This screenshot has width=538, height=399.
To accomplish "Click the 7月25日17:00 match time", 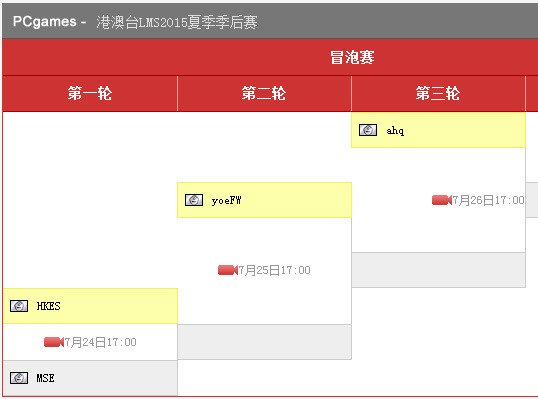I will click(274, 270).
